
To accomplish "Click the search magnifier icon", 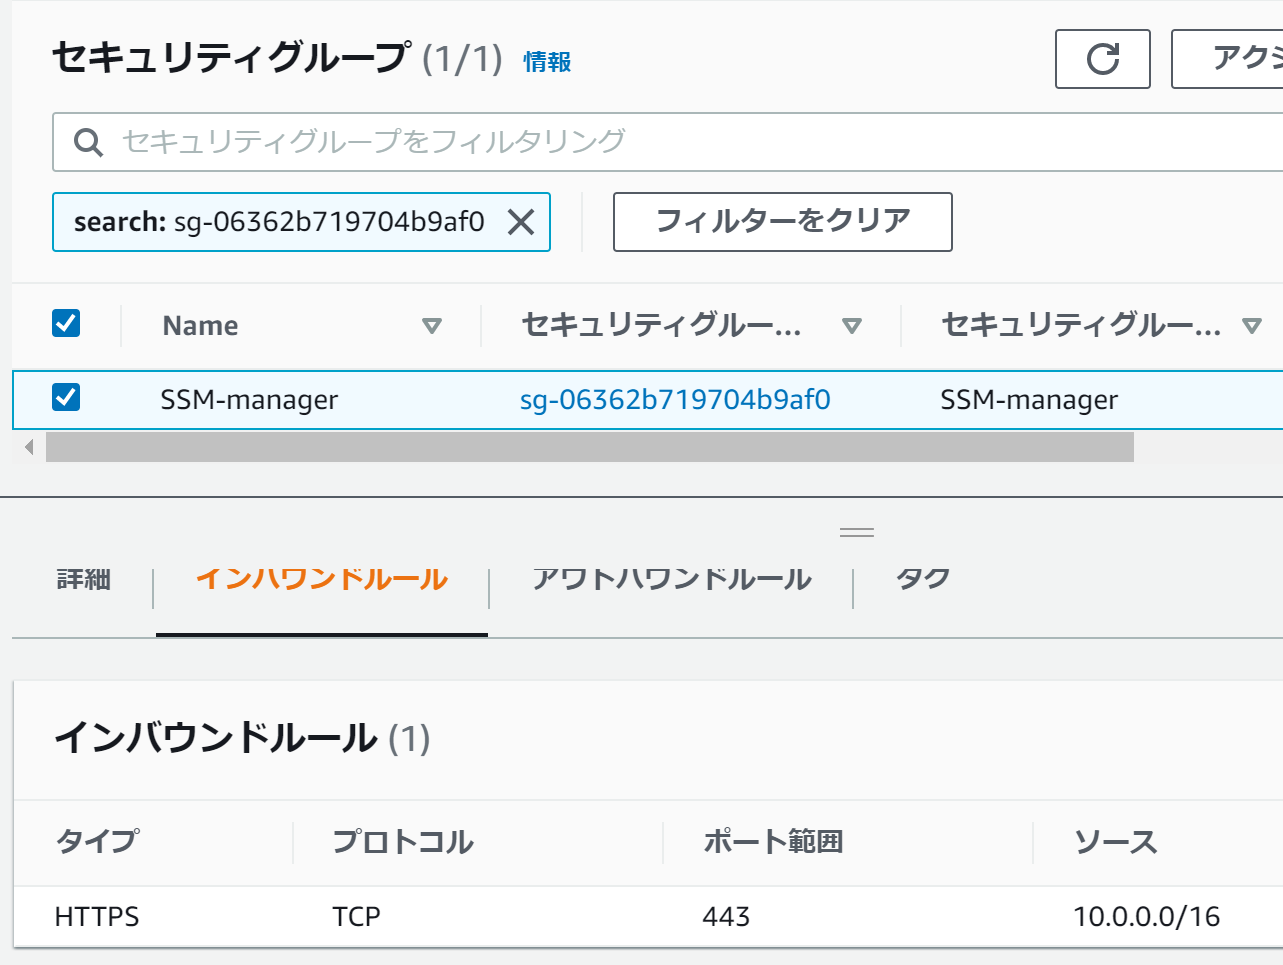I will pos(88,142).
